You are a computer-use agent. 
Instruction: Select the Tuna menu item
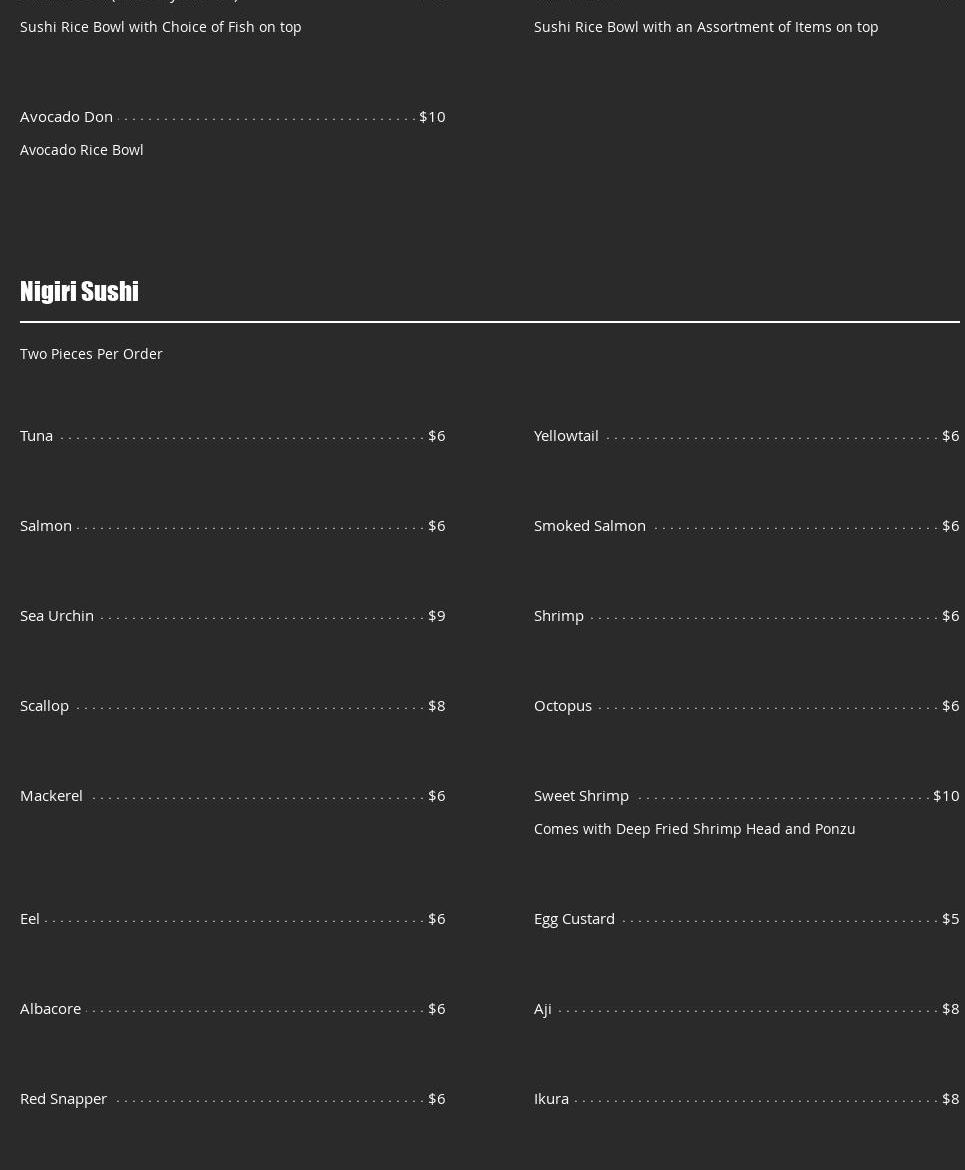coord(37,435)
